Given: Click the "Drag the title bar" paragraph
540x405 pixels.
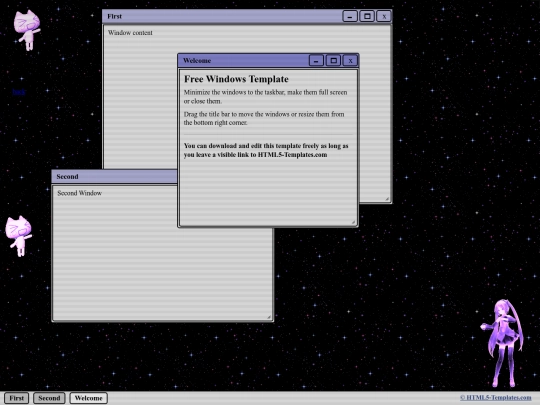Looking at the screenshot, I should coord(264,118).
